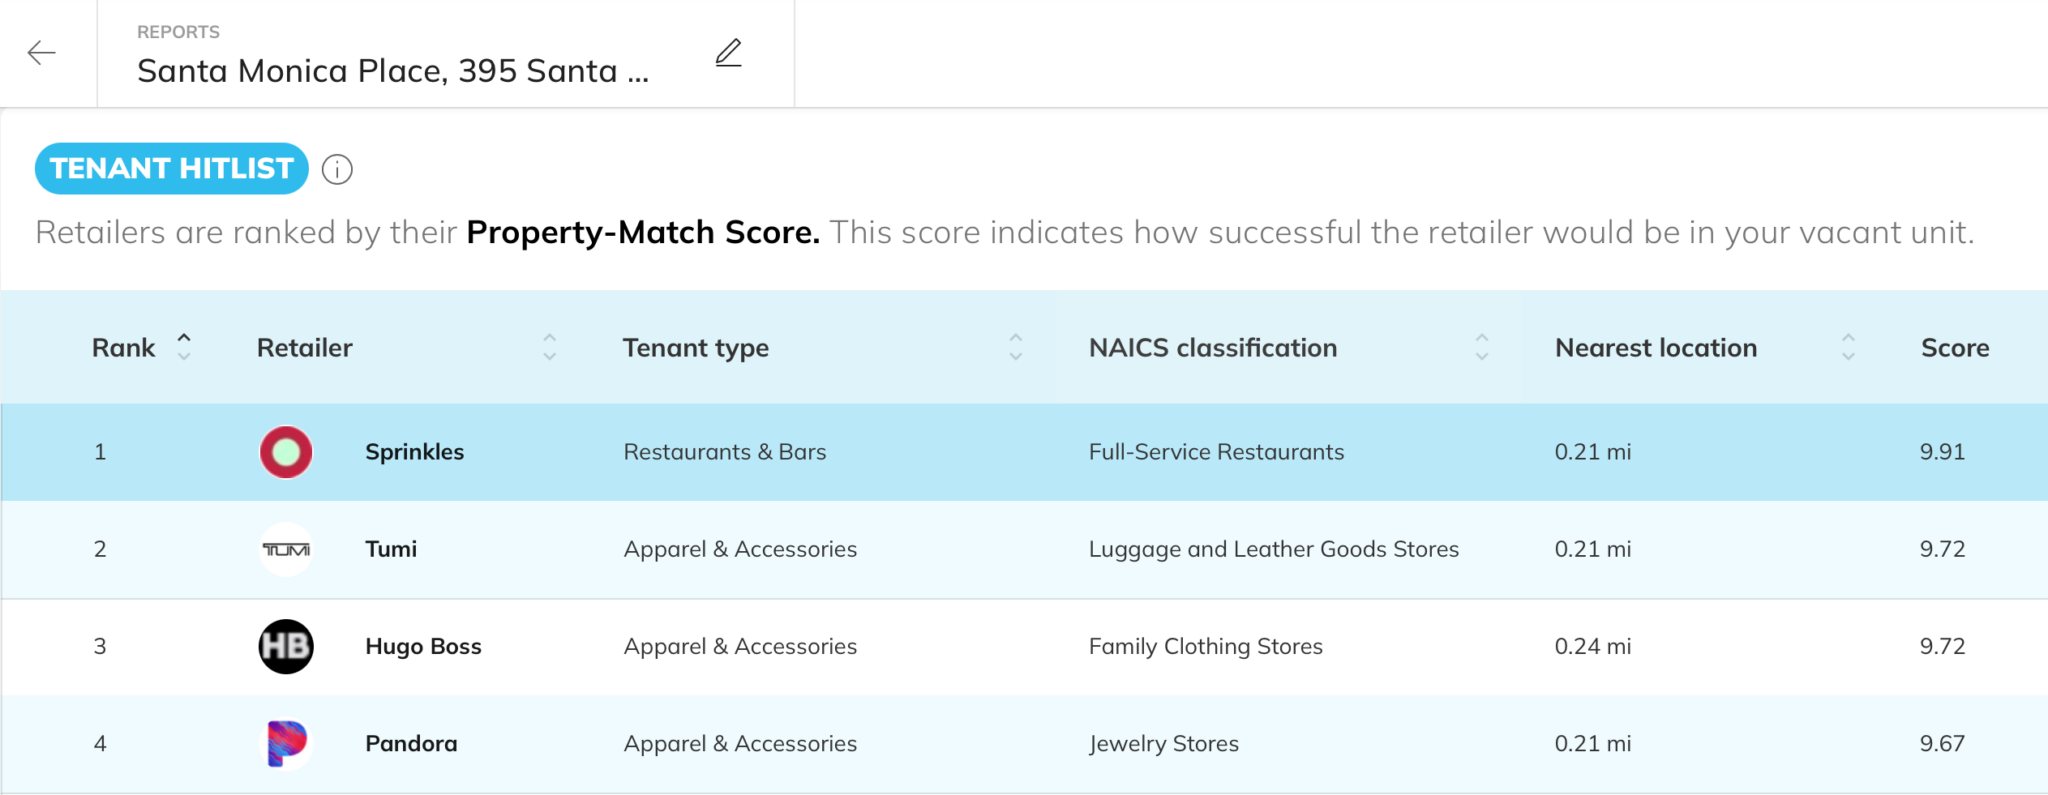The image size is (2048, 795).
Task: Click the Hugo Boss HB logo
Action: (286, 647)
